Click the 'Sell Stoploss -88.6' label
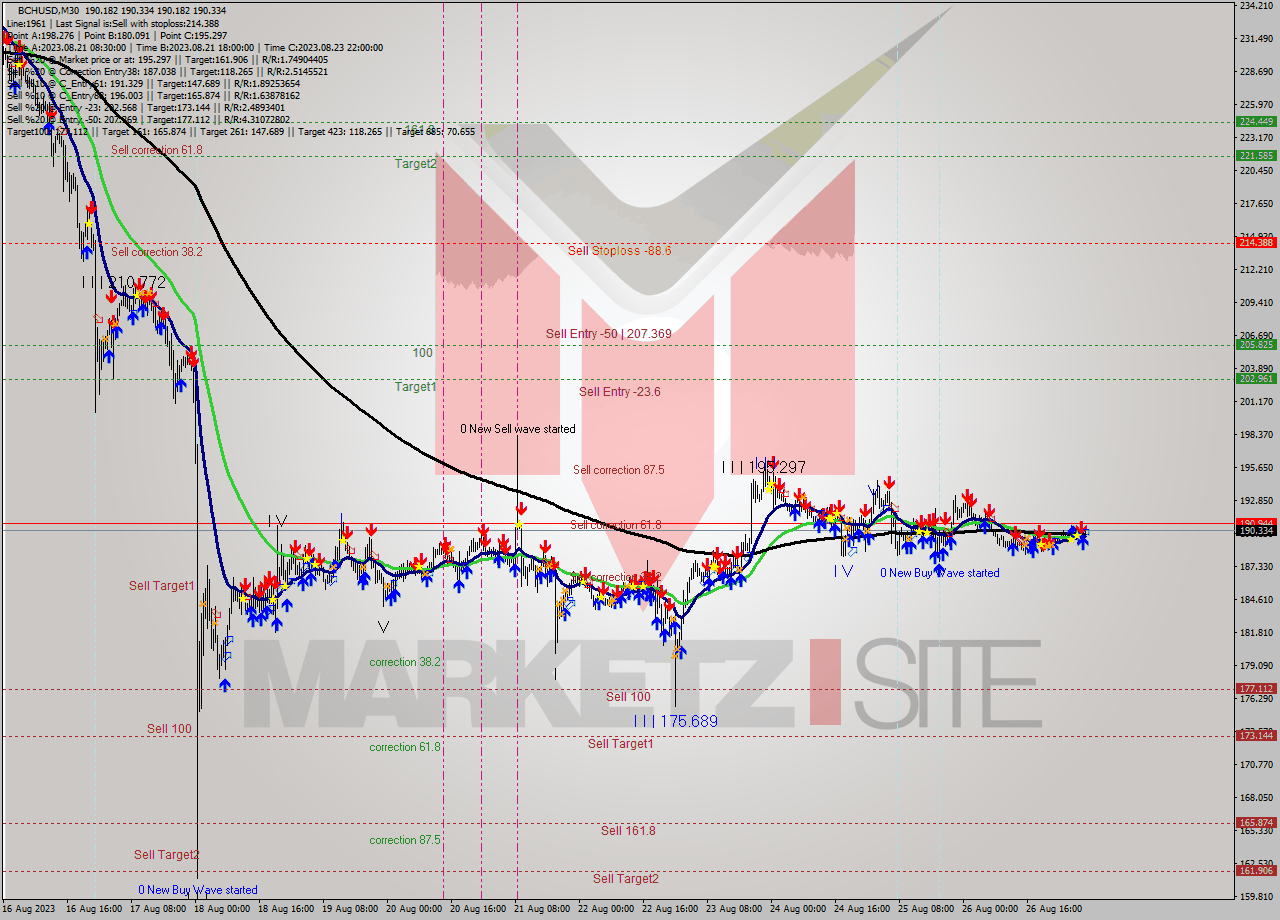 (x=619, y=251)
